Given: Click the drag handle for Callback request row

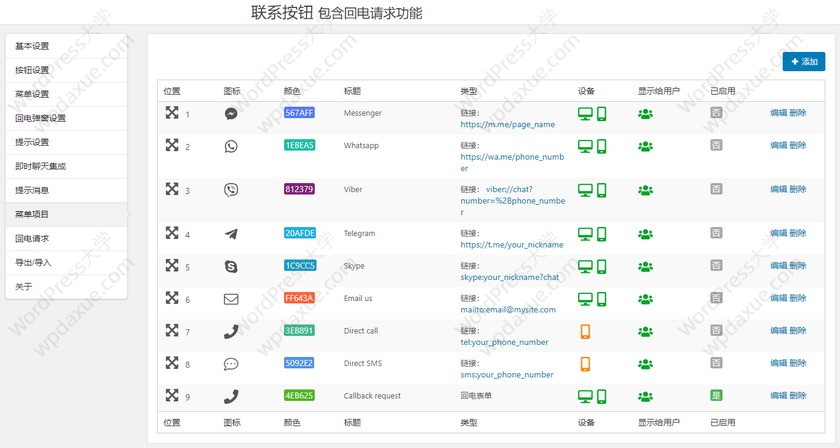Looking at the screenshot, I should (x=172, y=396).
